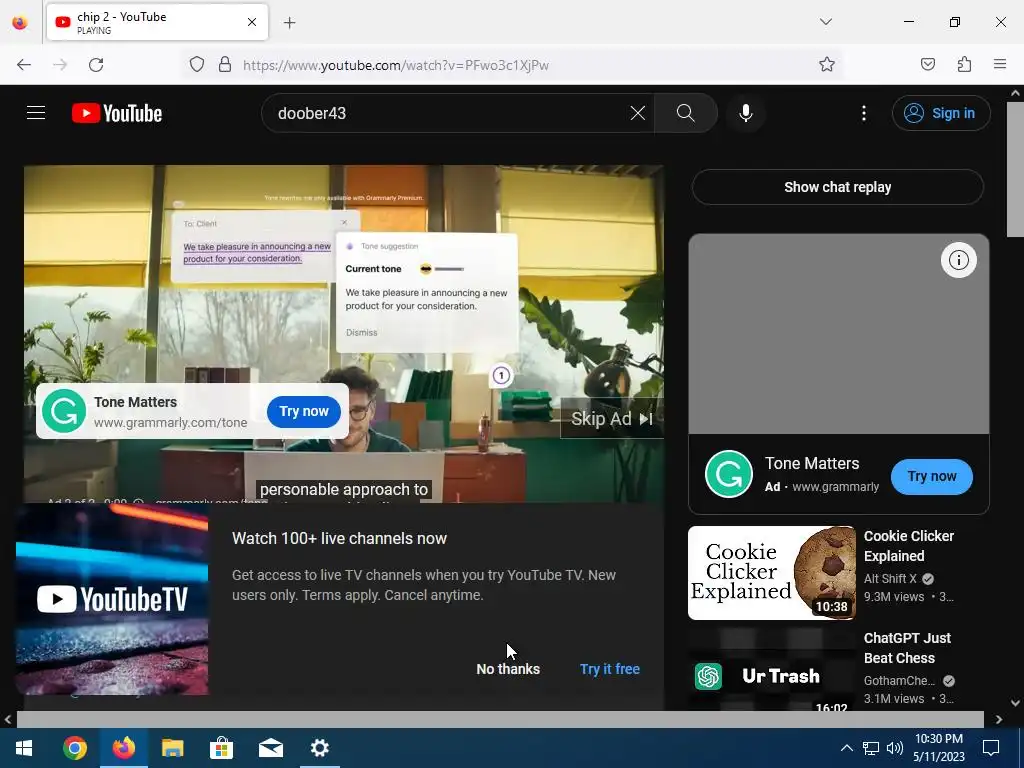Search with your voice microphone icon
Image resolution: width=1024 pixels, height=768 pixels.
click(x=746, y=113)
